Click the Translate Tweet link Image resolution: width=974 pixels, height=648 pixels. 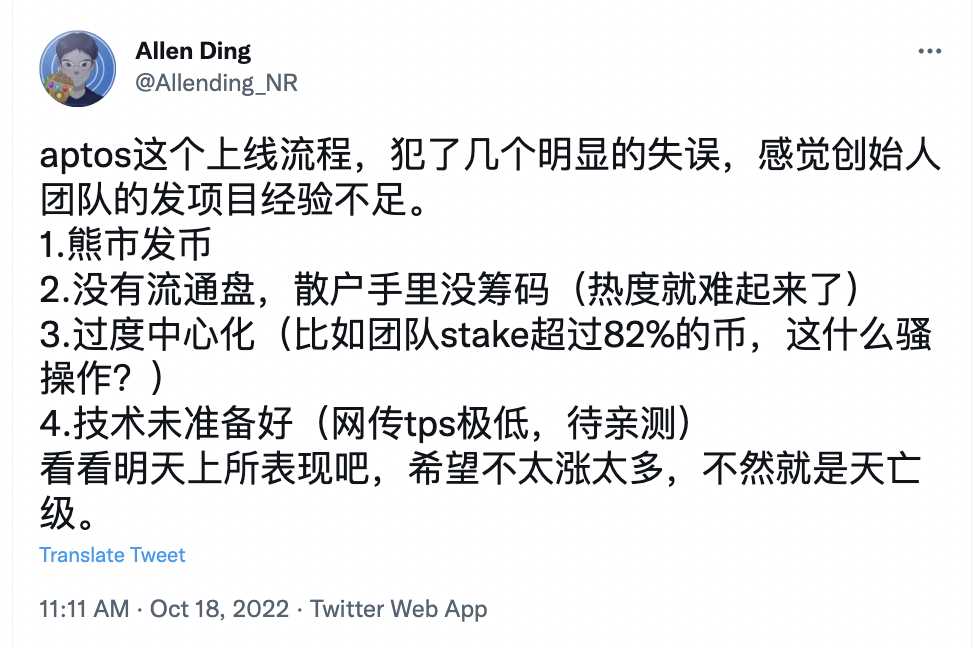coord(112,555)
